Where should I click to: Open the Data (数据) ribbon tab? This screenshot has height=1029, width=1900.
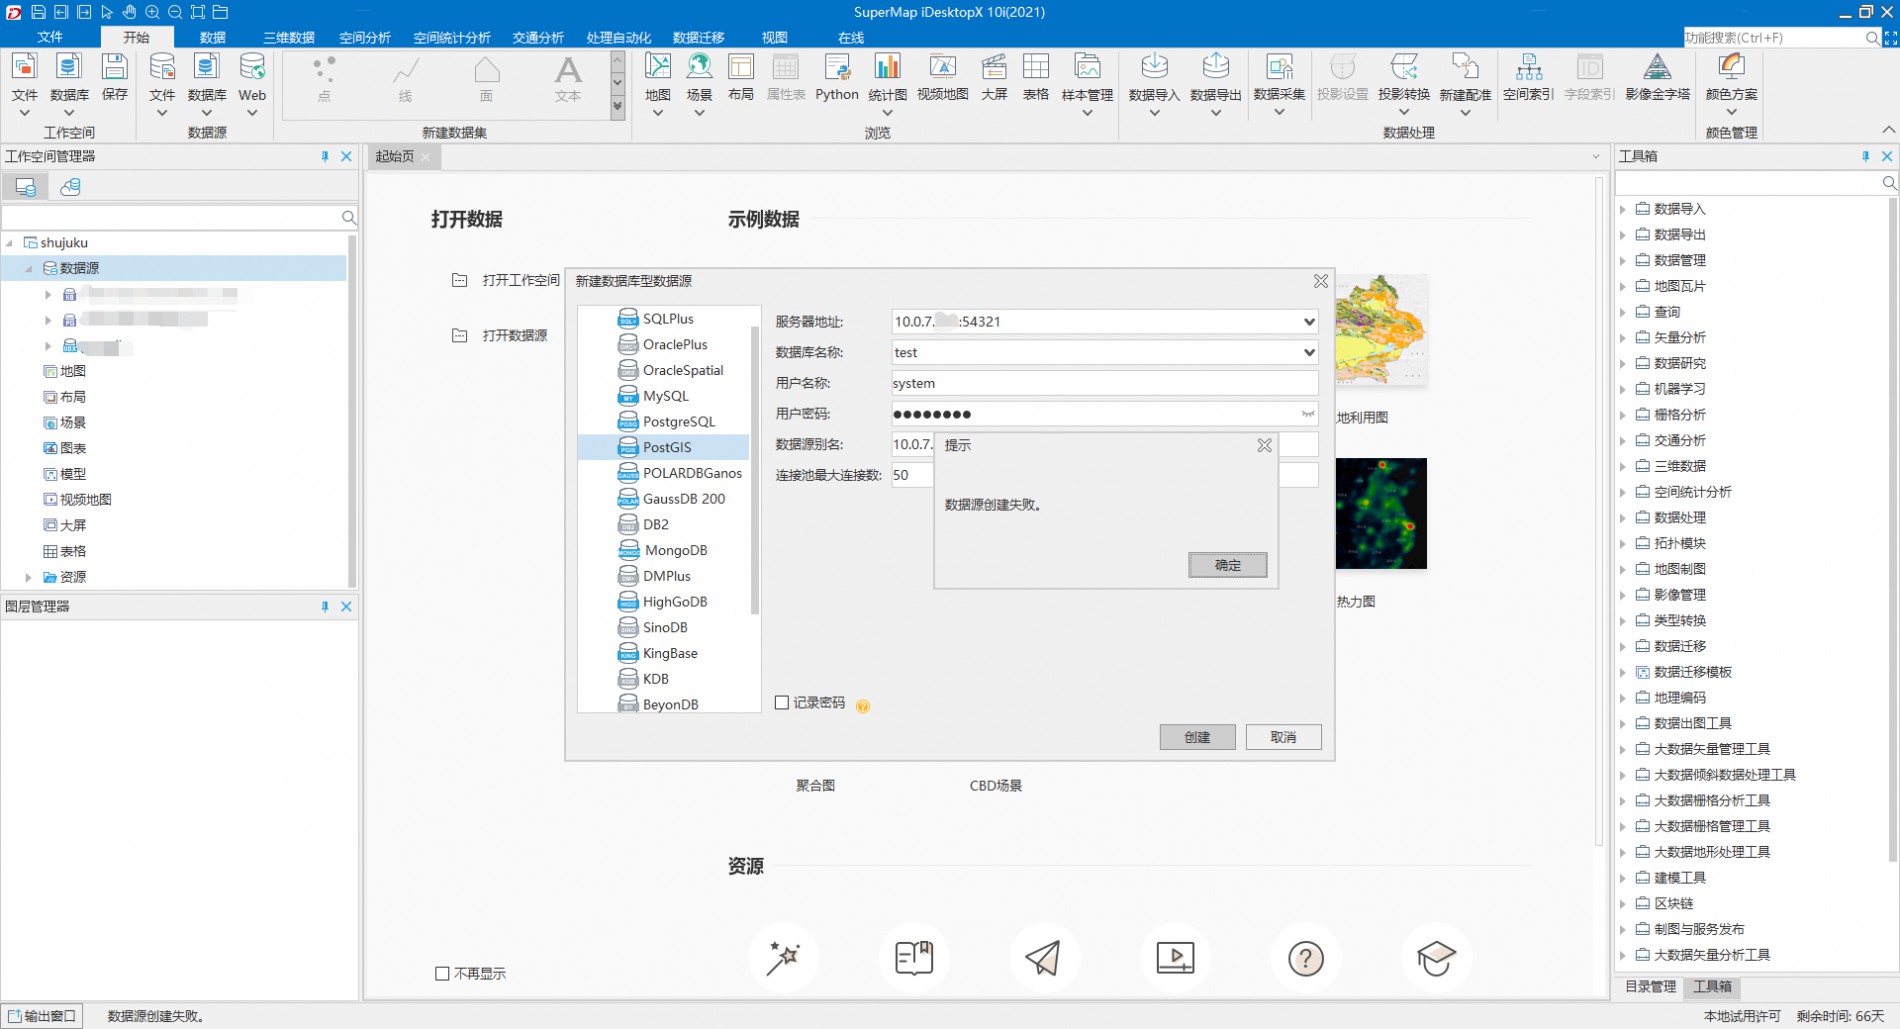[x=212, y=37]
